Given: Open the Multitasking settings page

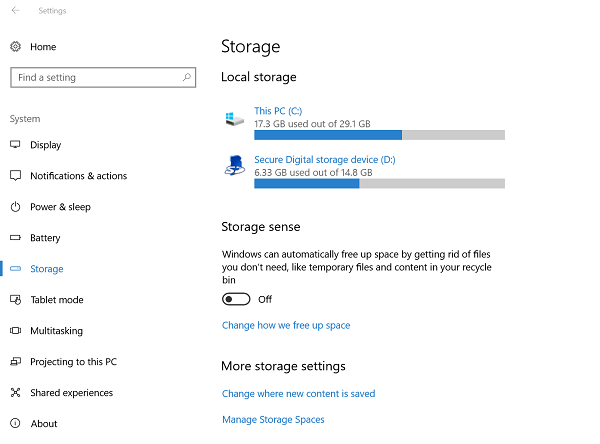Looking at the screenshot, I should click(56, 331).
